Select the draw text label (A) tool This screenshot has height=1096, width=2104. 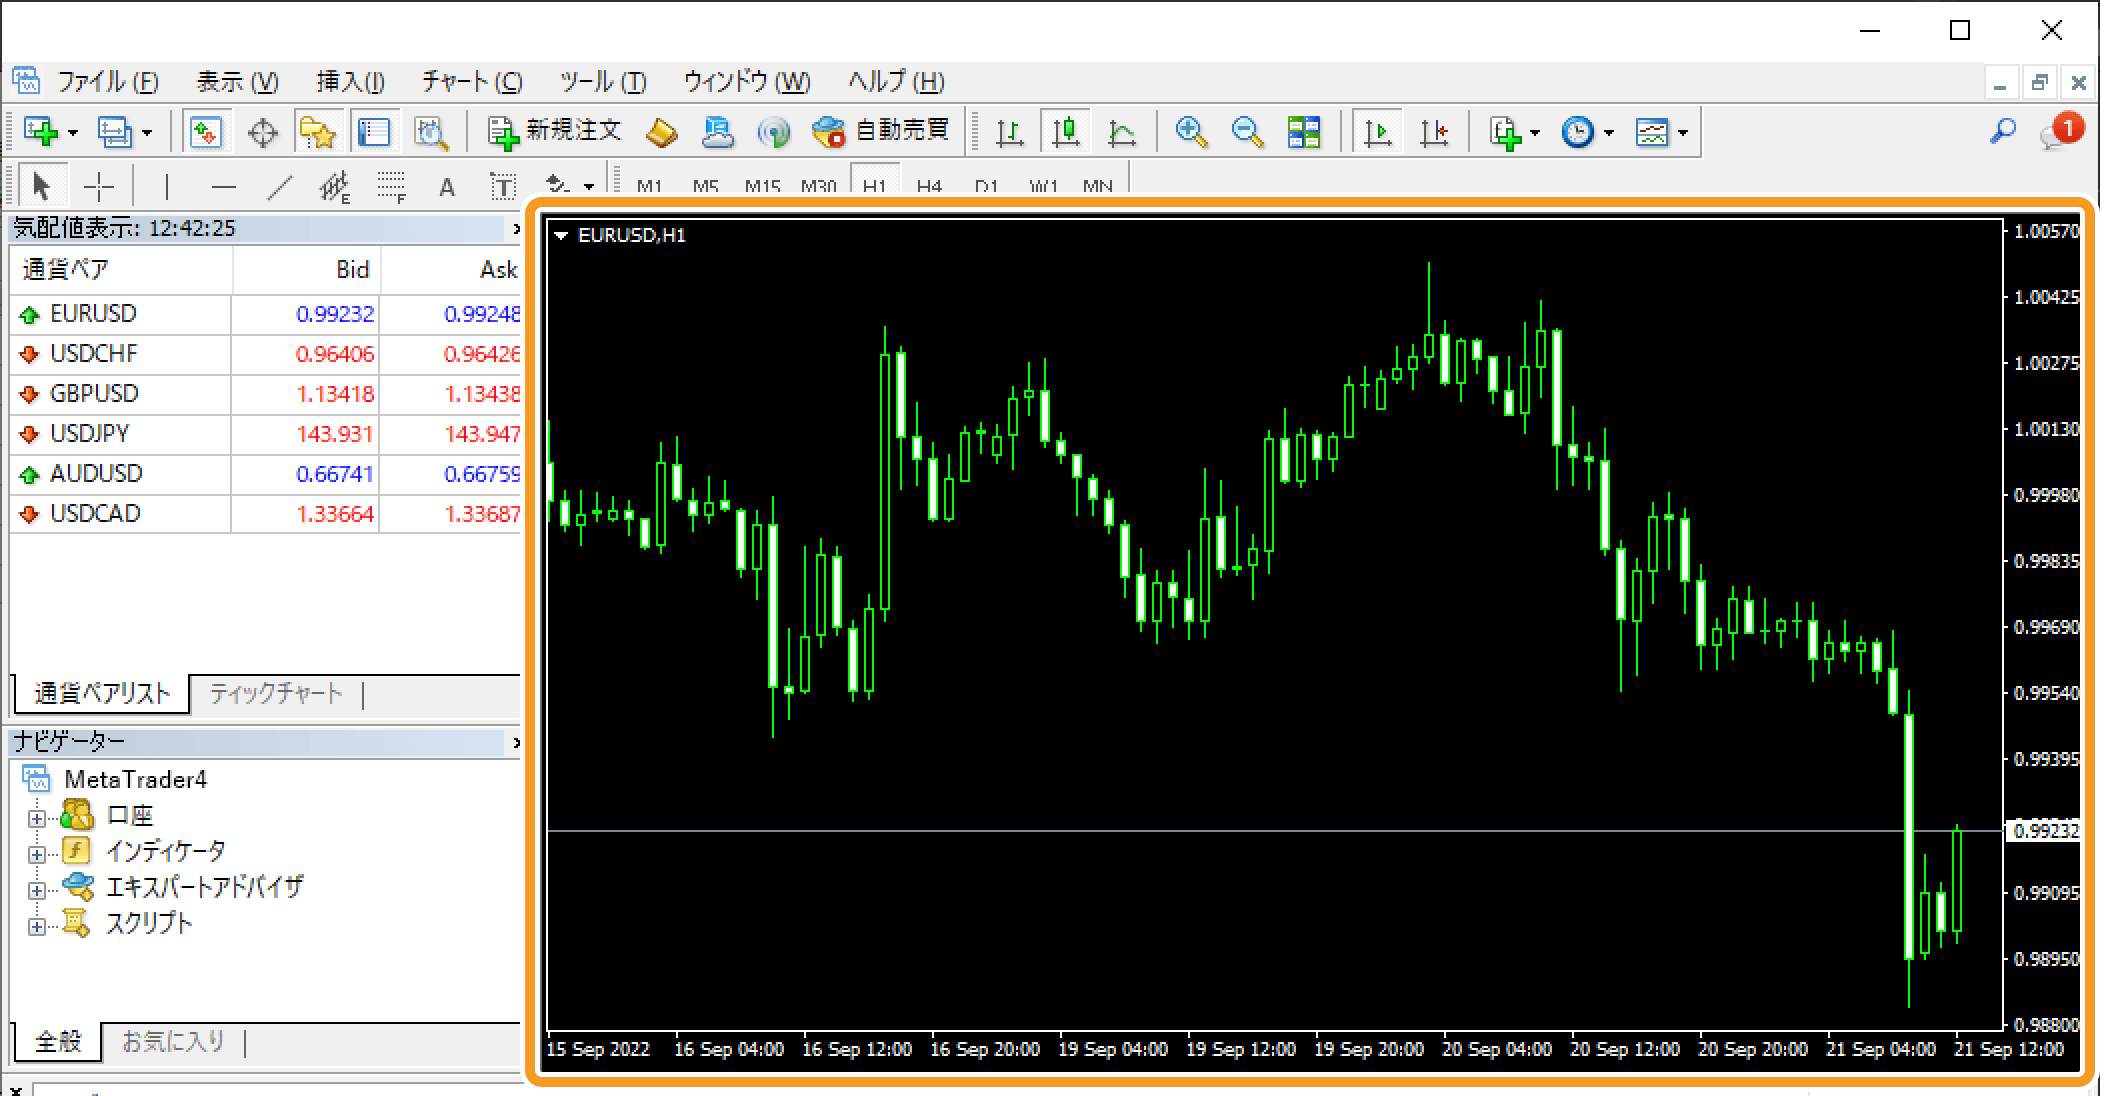click(x=447, y=187)
